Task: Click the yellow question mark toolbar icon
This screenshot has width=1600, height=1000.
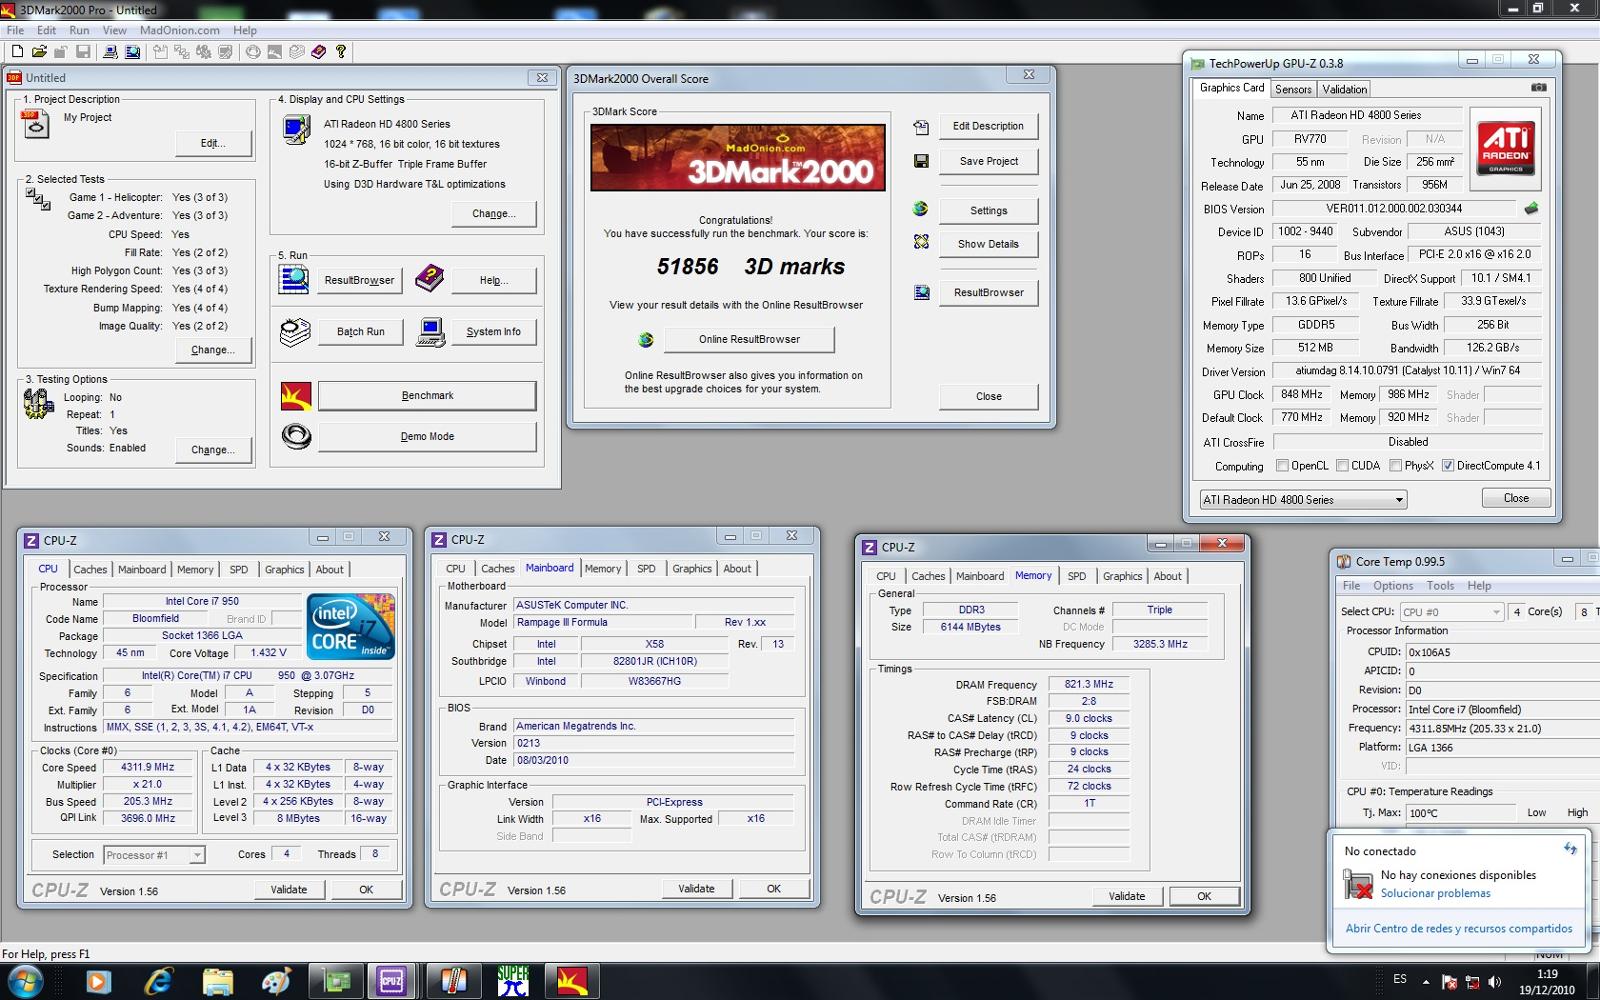Action: click(341, 52)
